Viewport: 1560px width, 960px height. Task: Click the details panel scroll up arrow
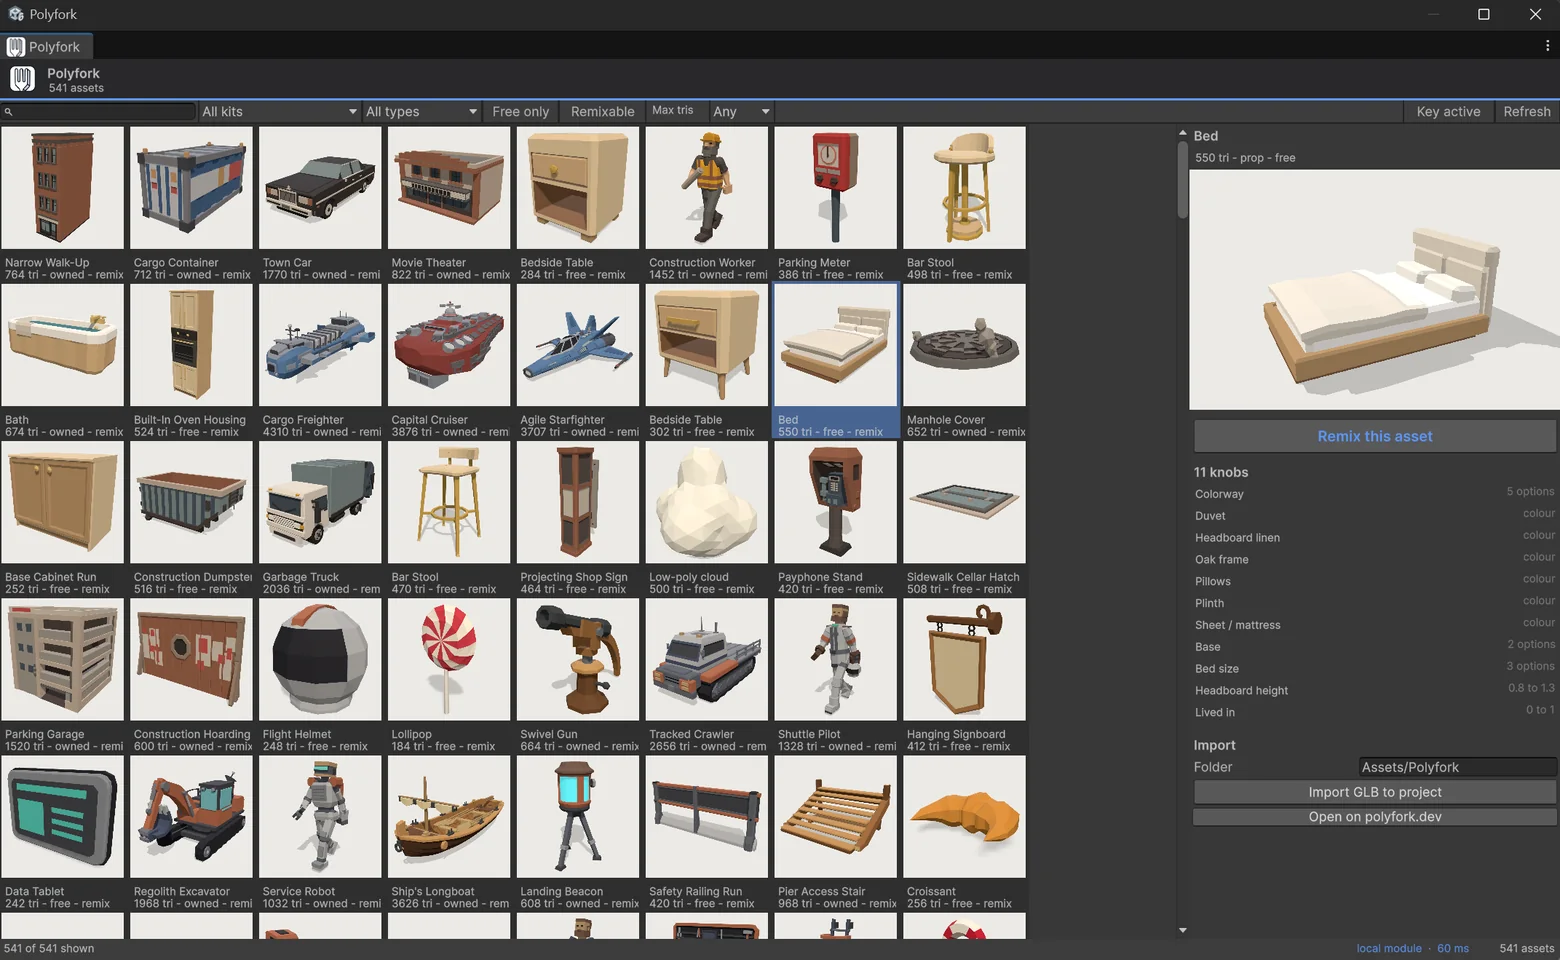[x=1182, y=133]
